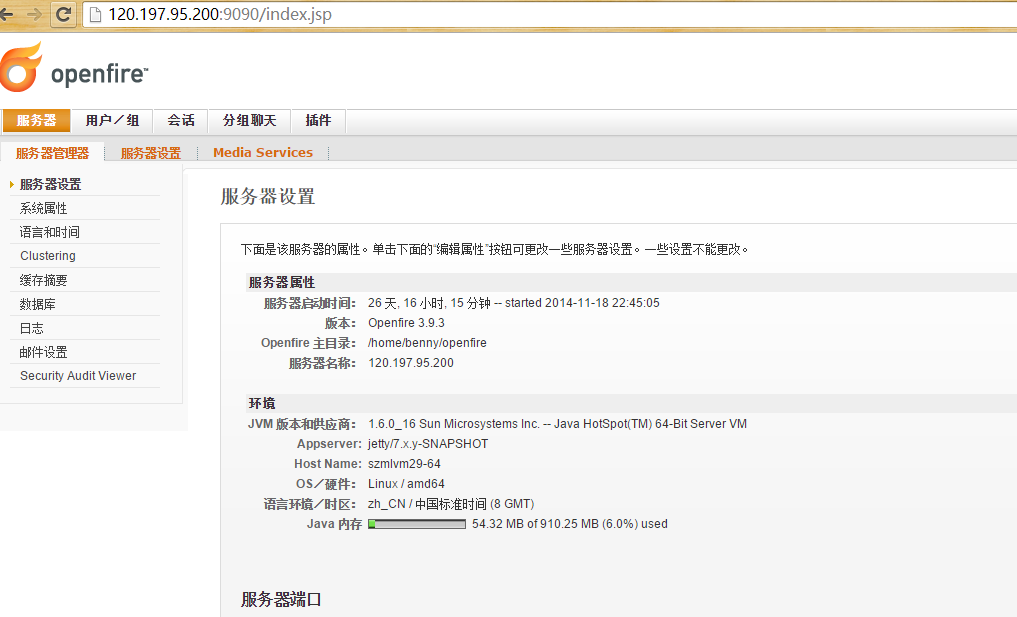Click the browser back arrow
Screen dimensions: 1017x617
(x=6, y=14)
